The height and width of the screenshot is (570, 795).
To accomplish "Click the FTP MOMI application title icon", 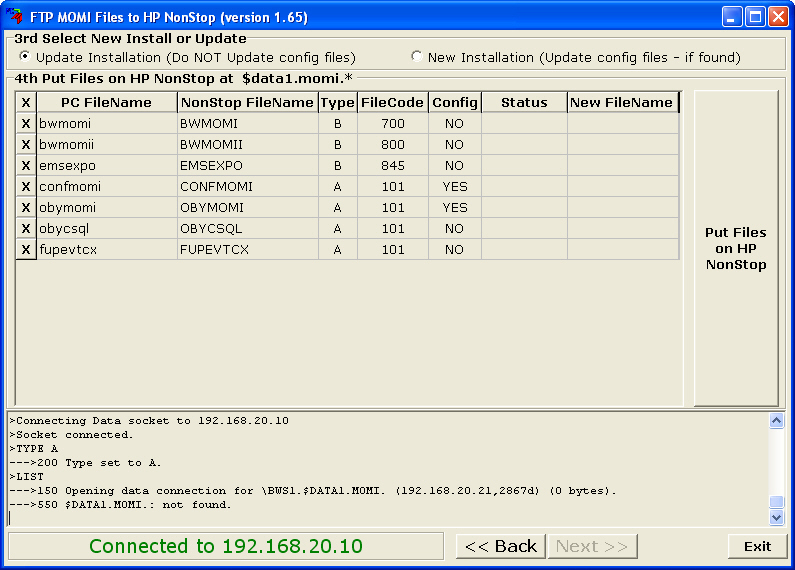I will [x=15, y=16].
